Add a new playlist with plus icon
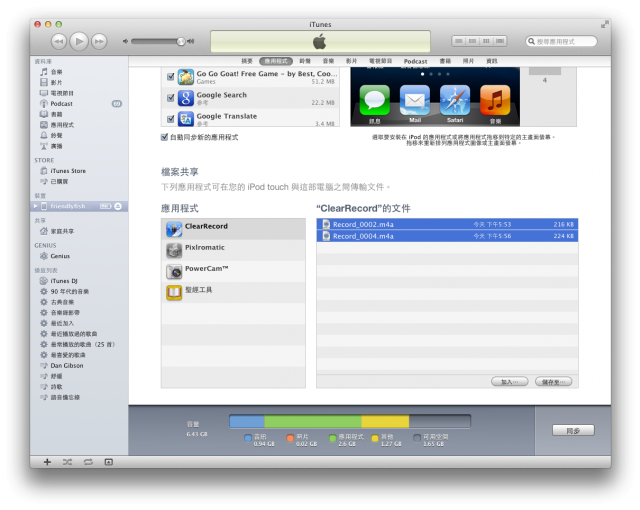This screenshot has height=510, width=640. point(47,462)
